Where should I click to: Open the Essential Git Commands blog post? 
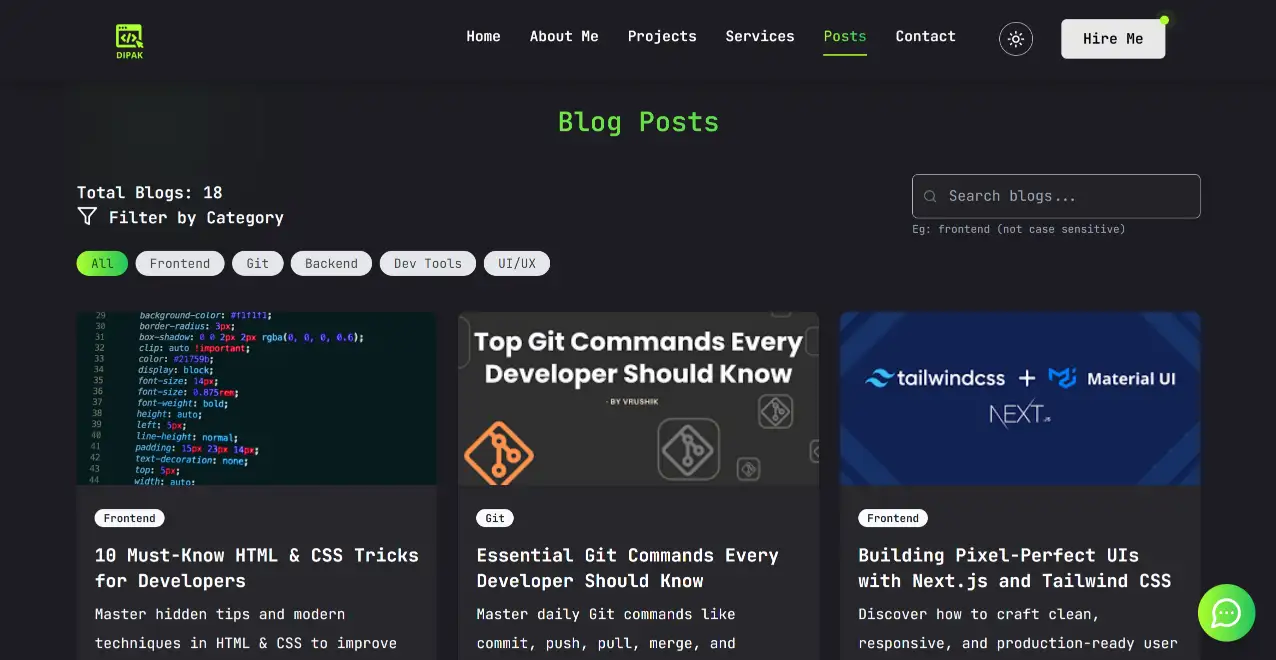[x=626, y=568]
